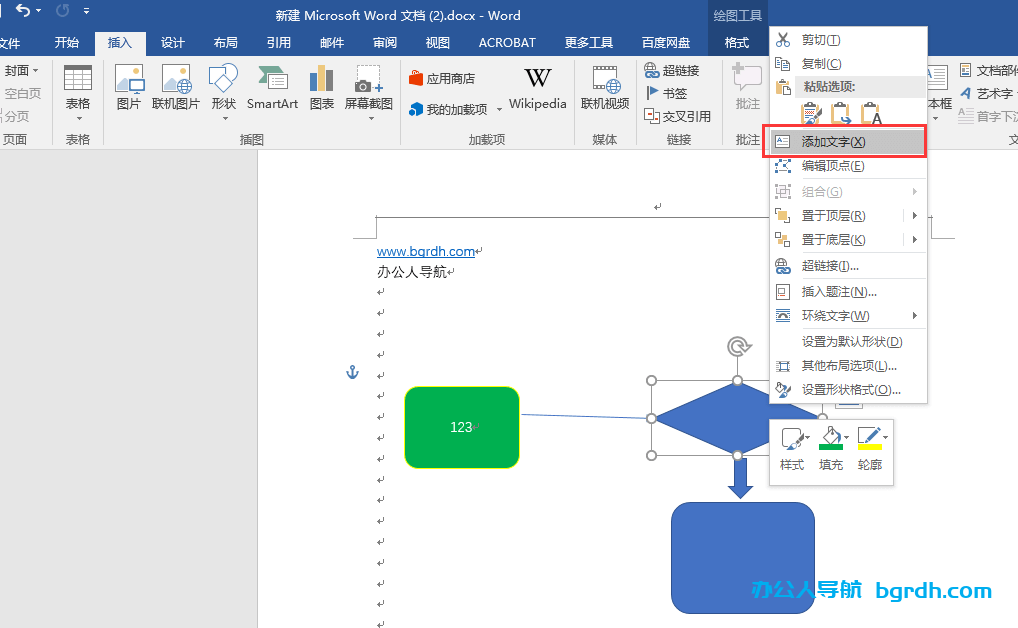Screen dimensions: 1018x628
Task: Expand the 置于顶层 submenu arrow
Action: coord(915,215)
